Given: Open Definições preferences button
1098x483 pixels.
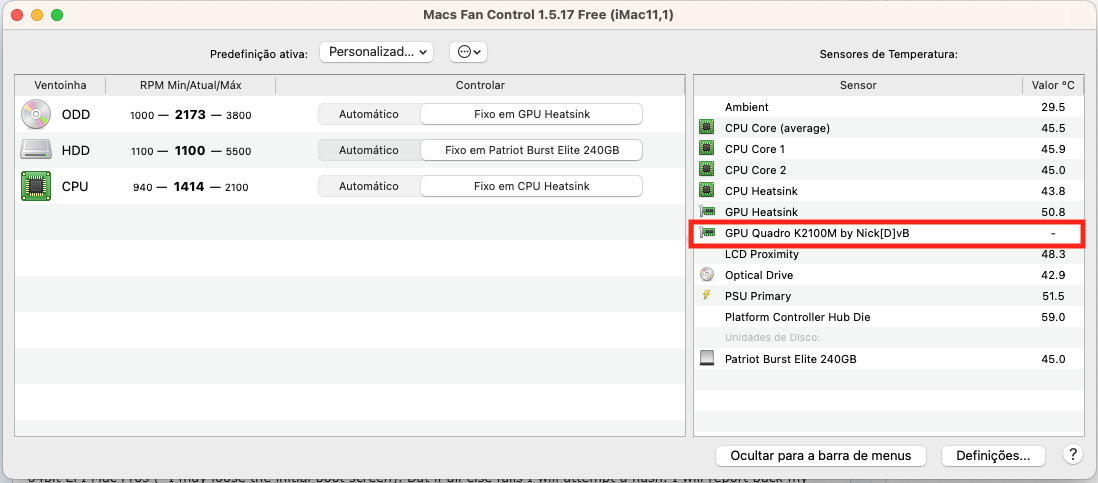Looking at the screenshot, I should point(992,455).
